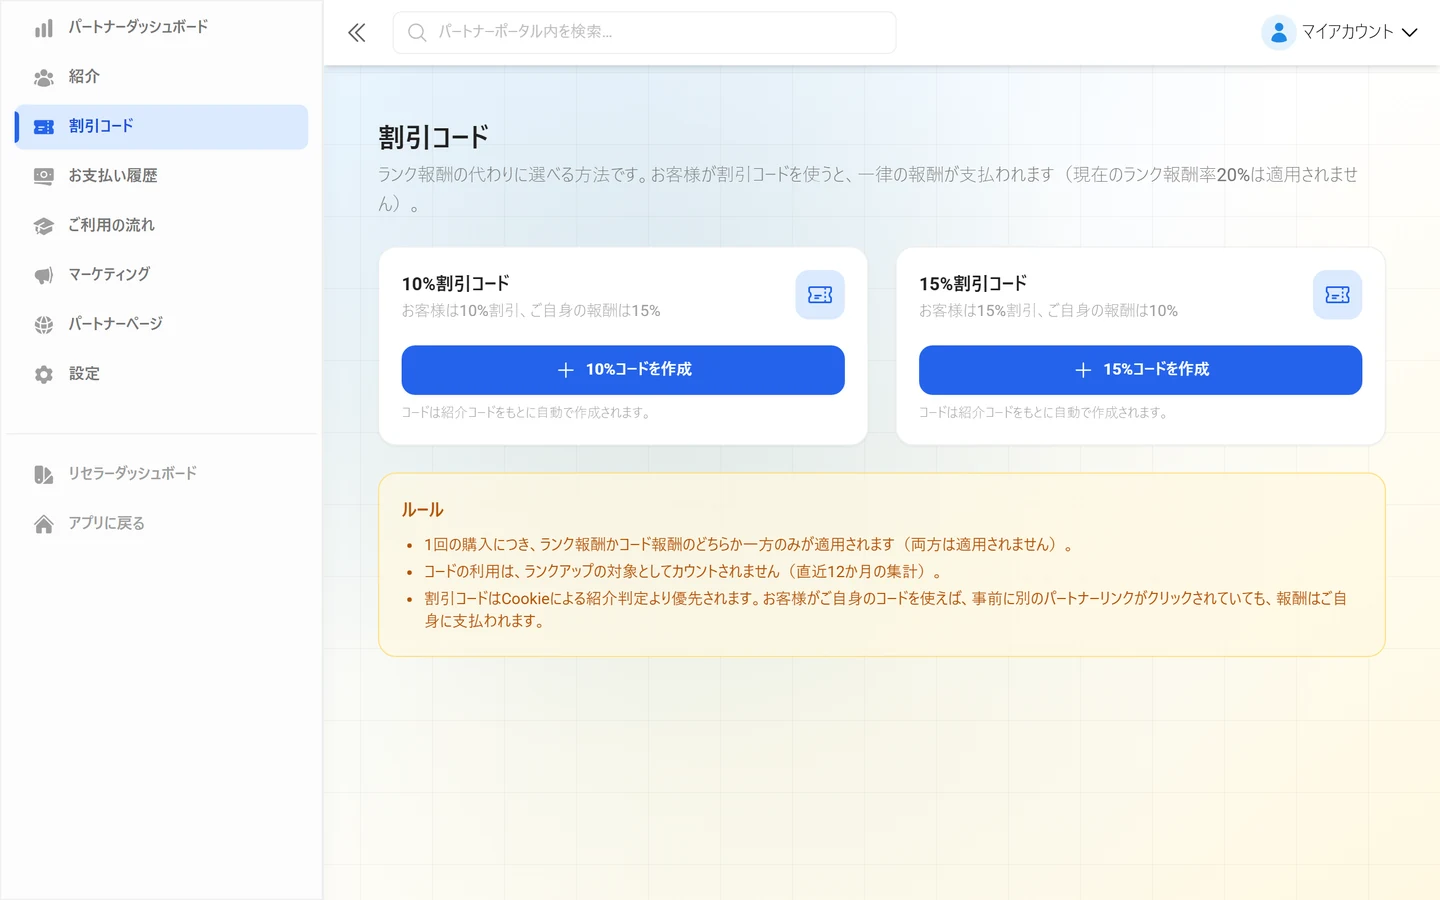
Task: Click the マーケティング megaphone icon
Action: point(43,275)
